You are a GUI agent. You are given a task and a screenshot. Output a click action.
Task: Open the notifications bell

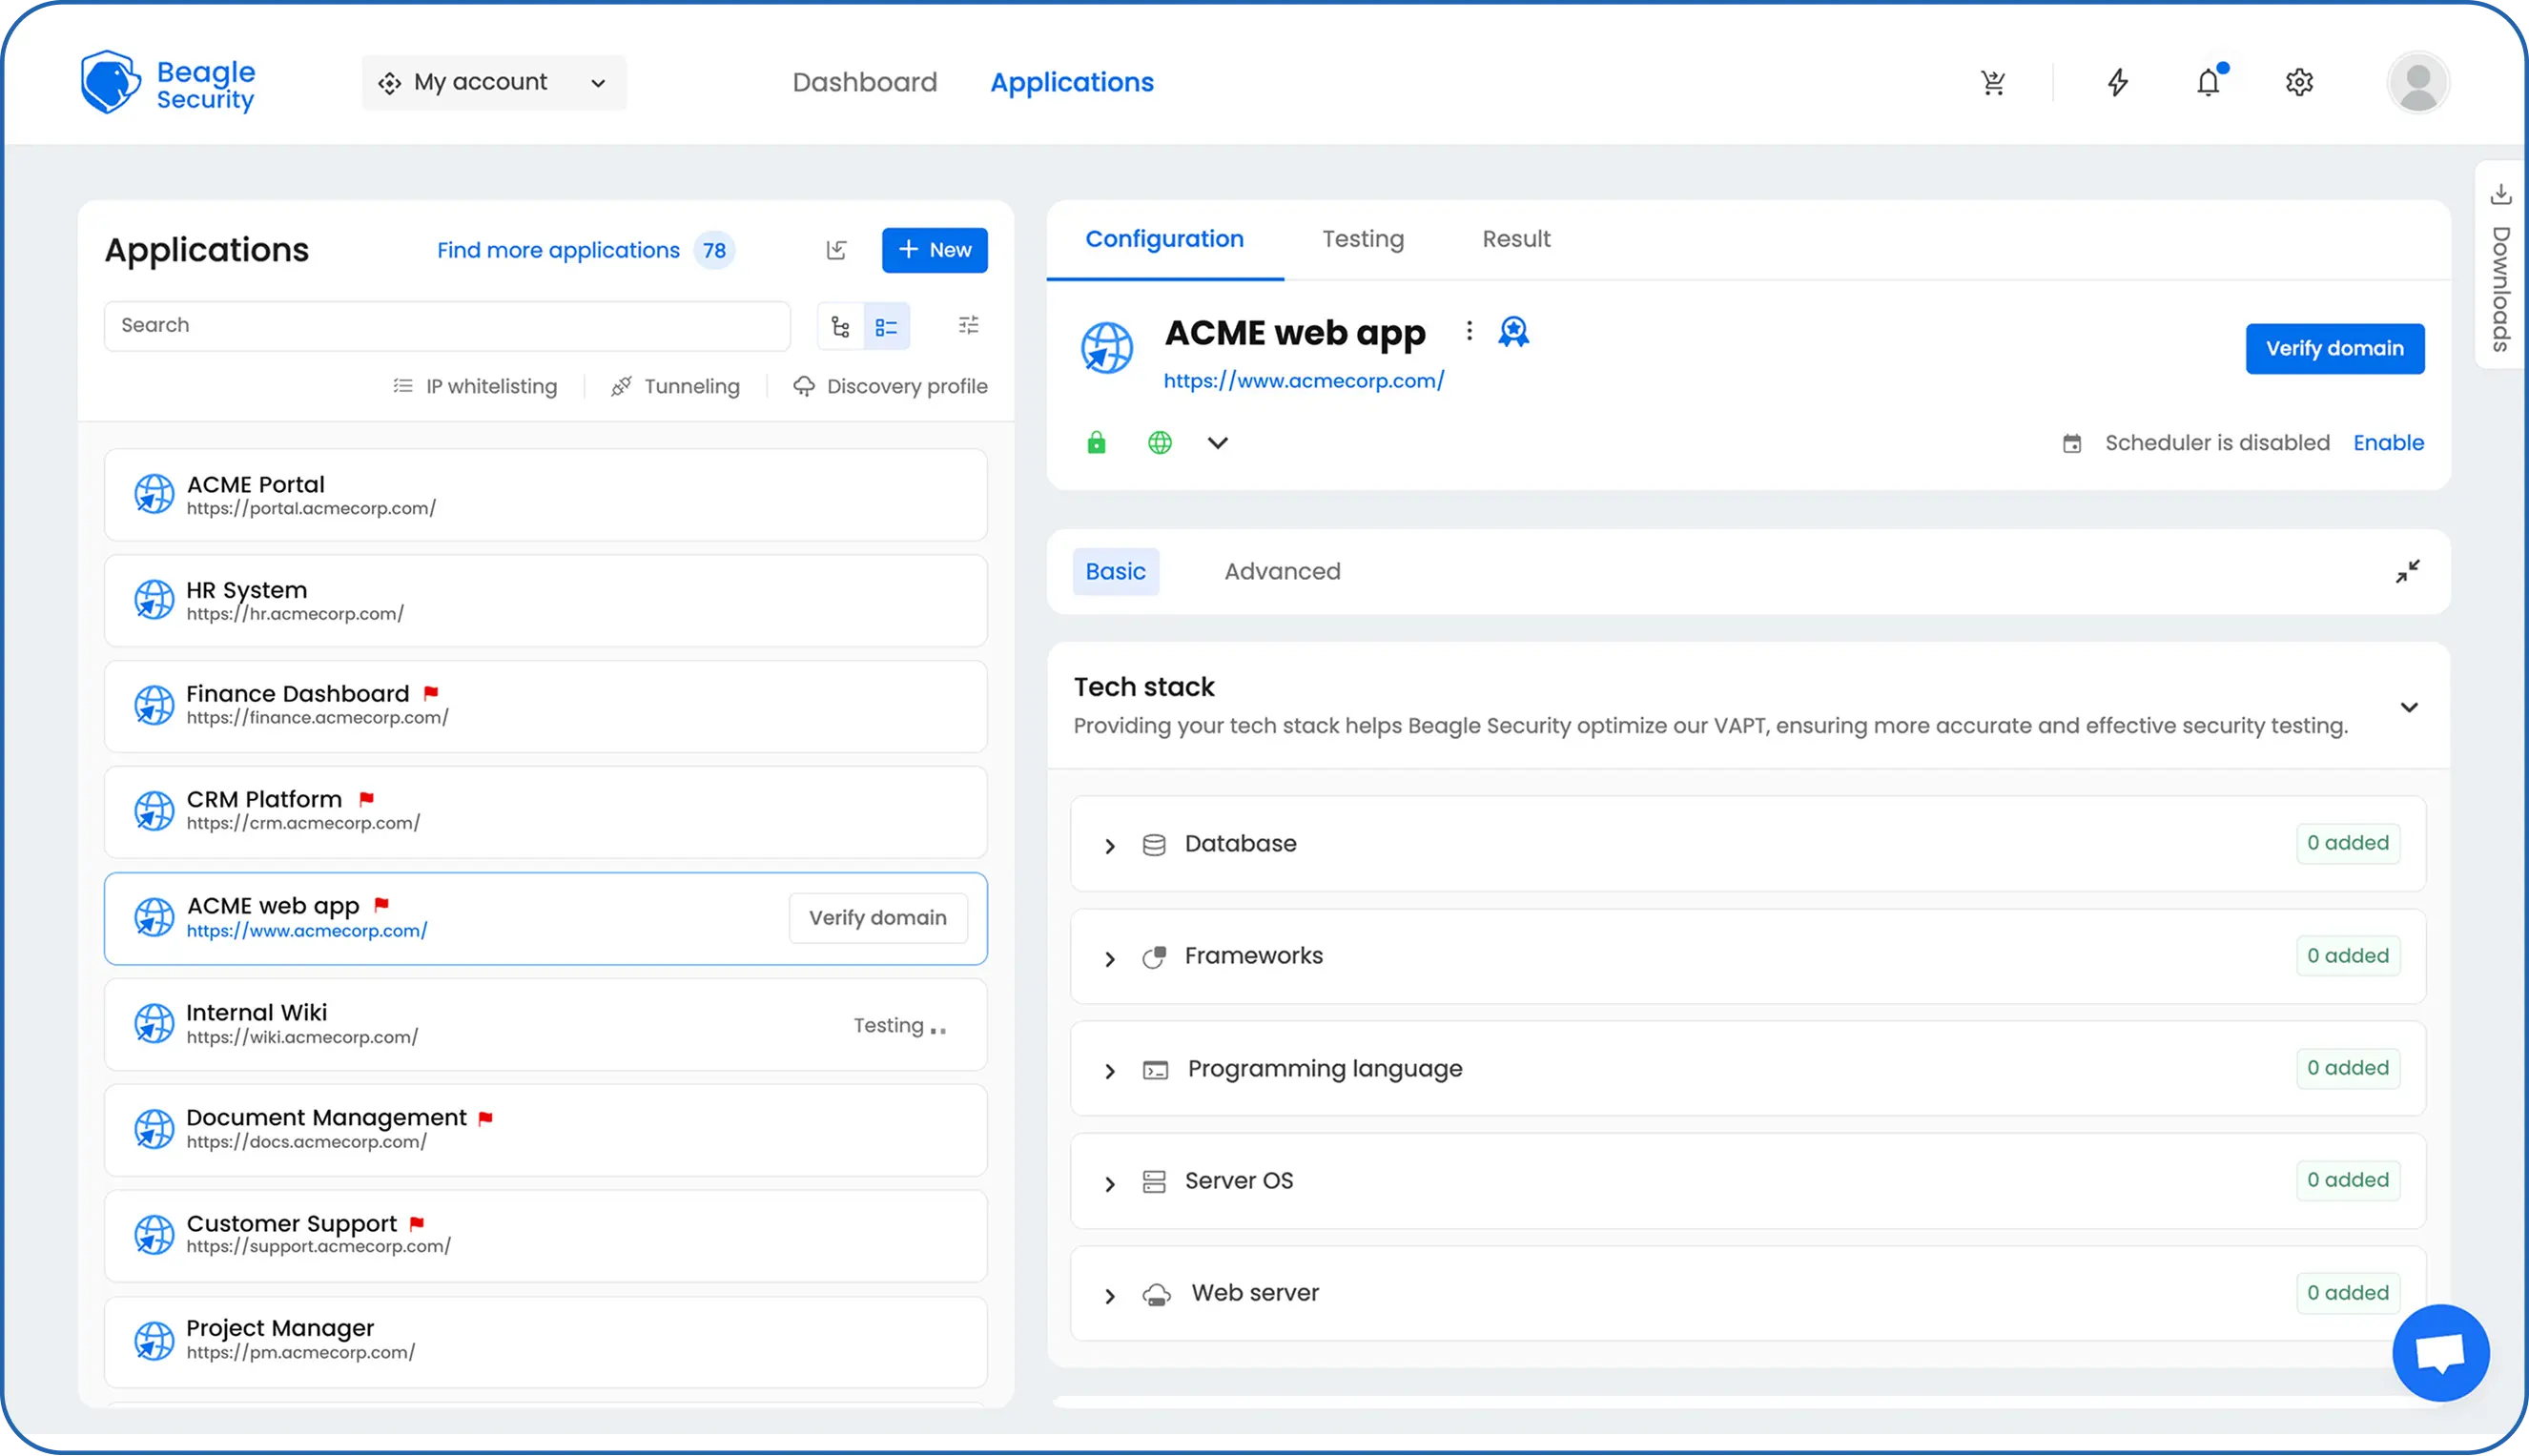pyautogui.click(x=2208, y=82)
